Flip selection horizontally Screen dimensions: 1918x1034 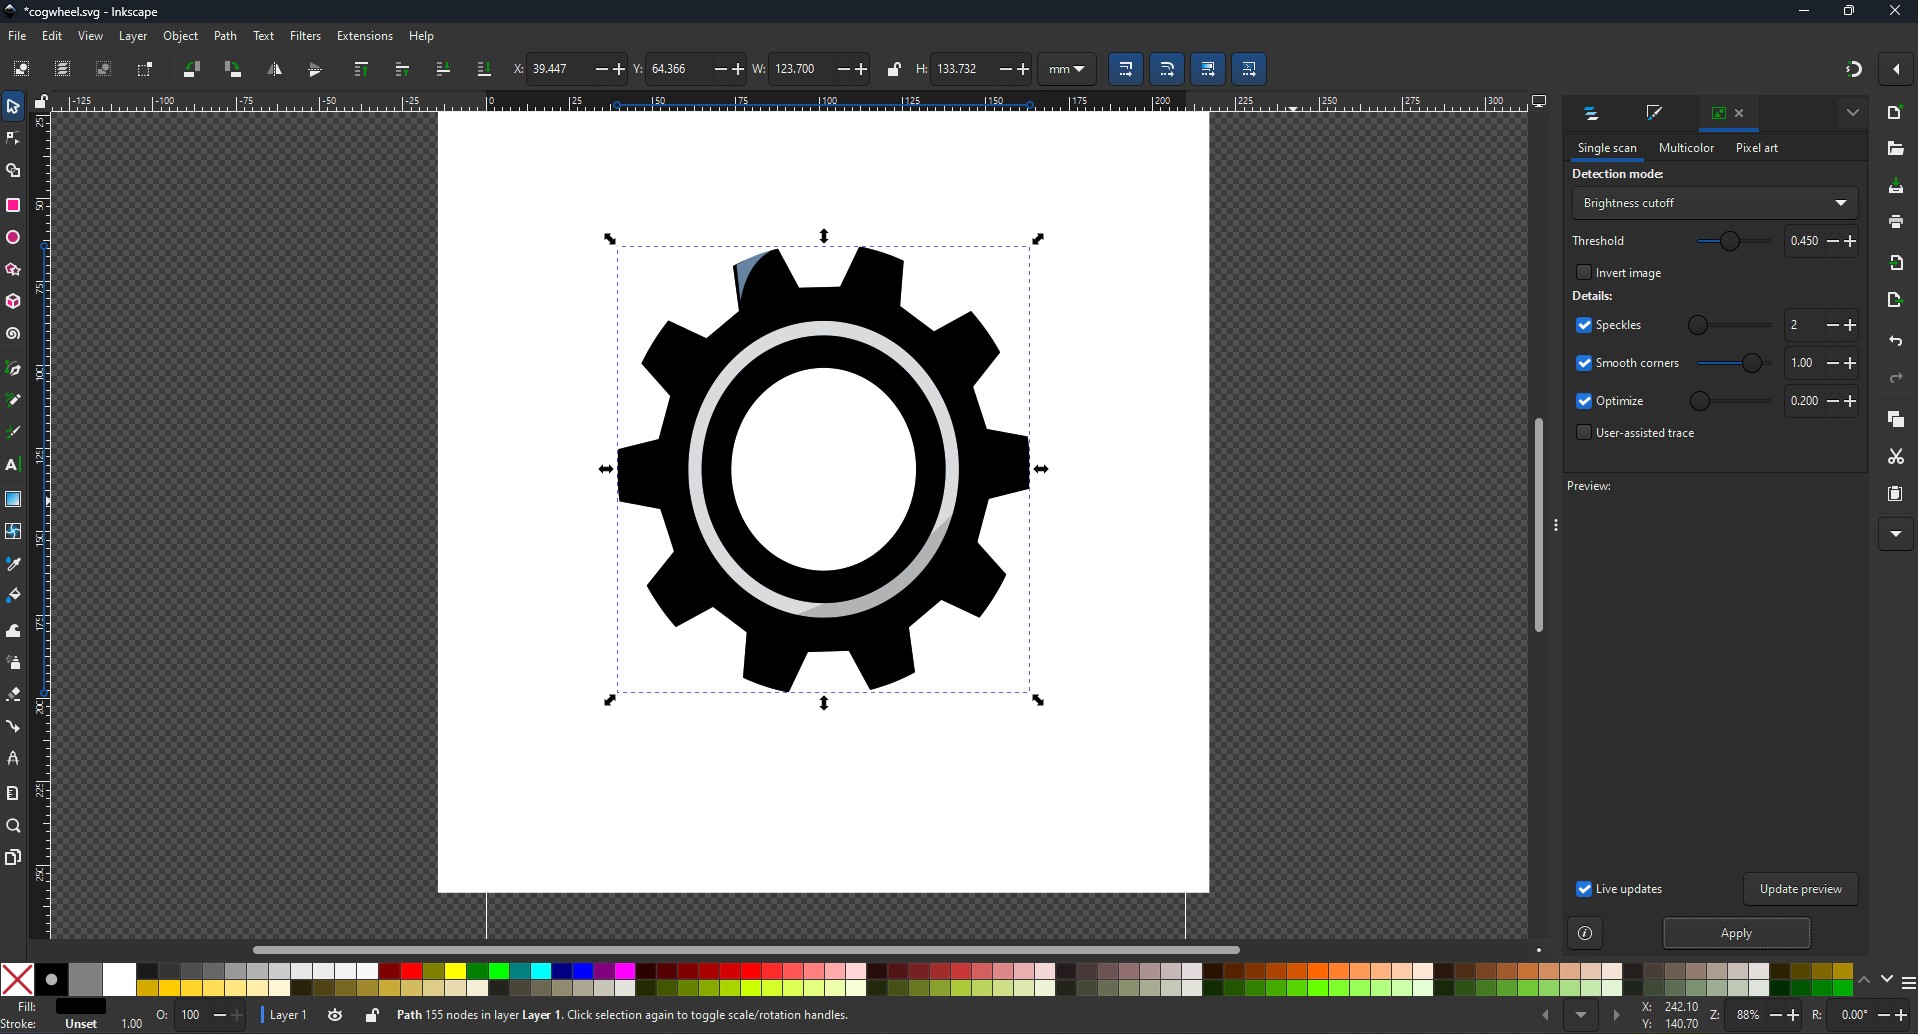tap(275, 69)
